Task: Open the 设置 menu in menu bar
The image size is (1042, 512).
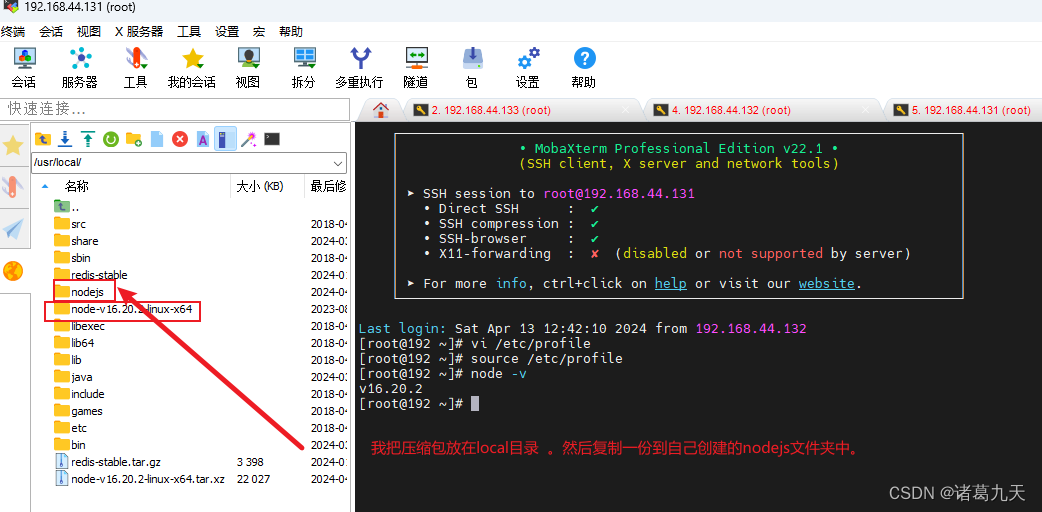Action: [227, 31]
